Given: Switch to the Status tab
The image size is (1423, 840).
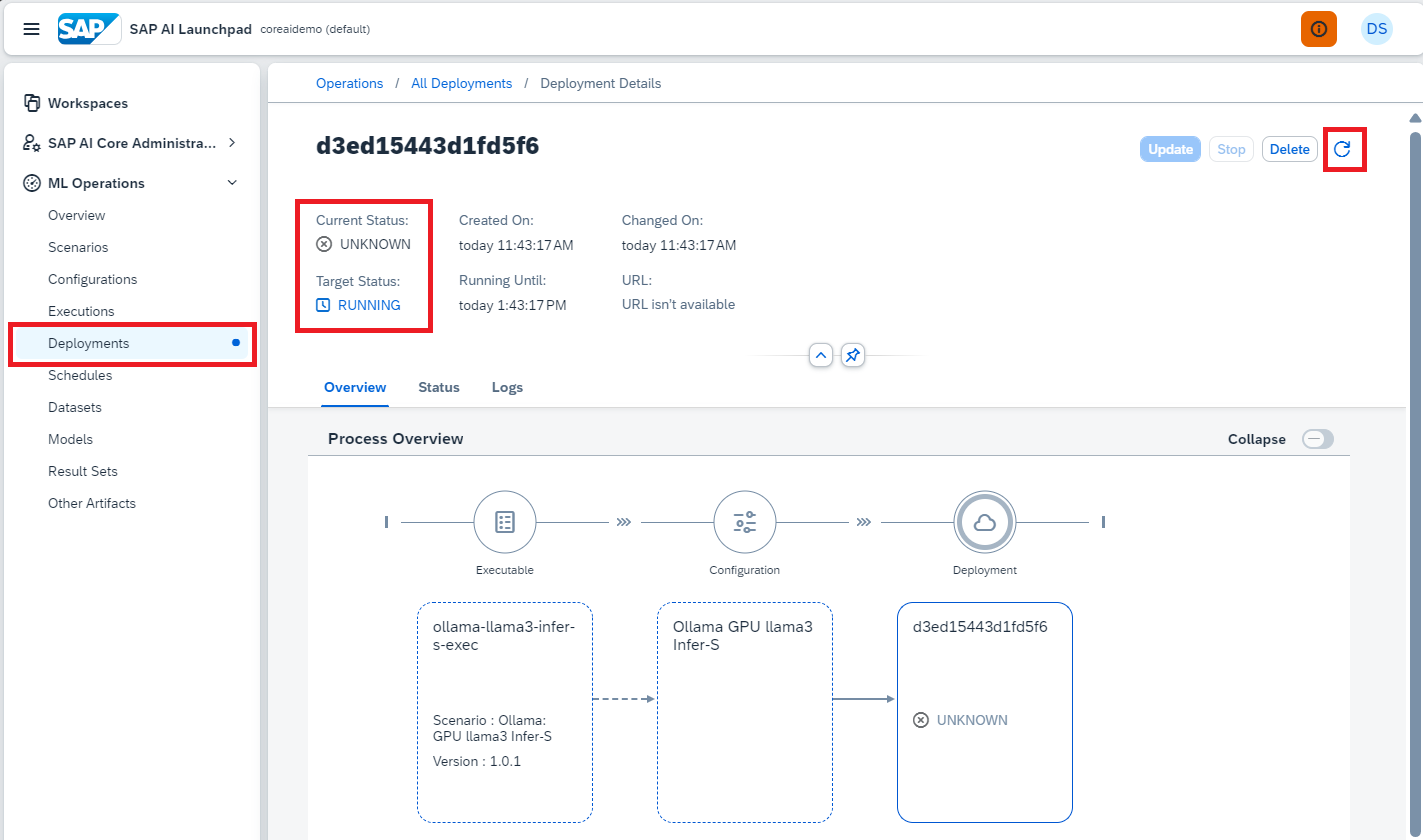Looking at the screenshot, I should tap(439, 387).
